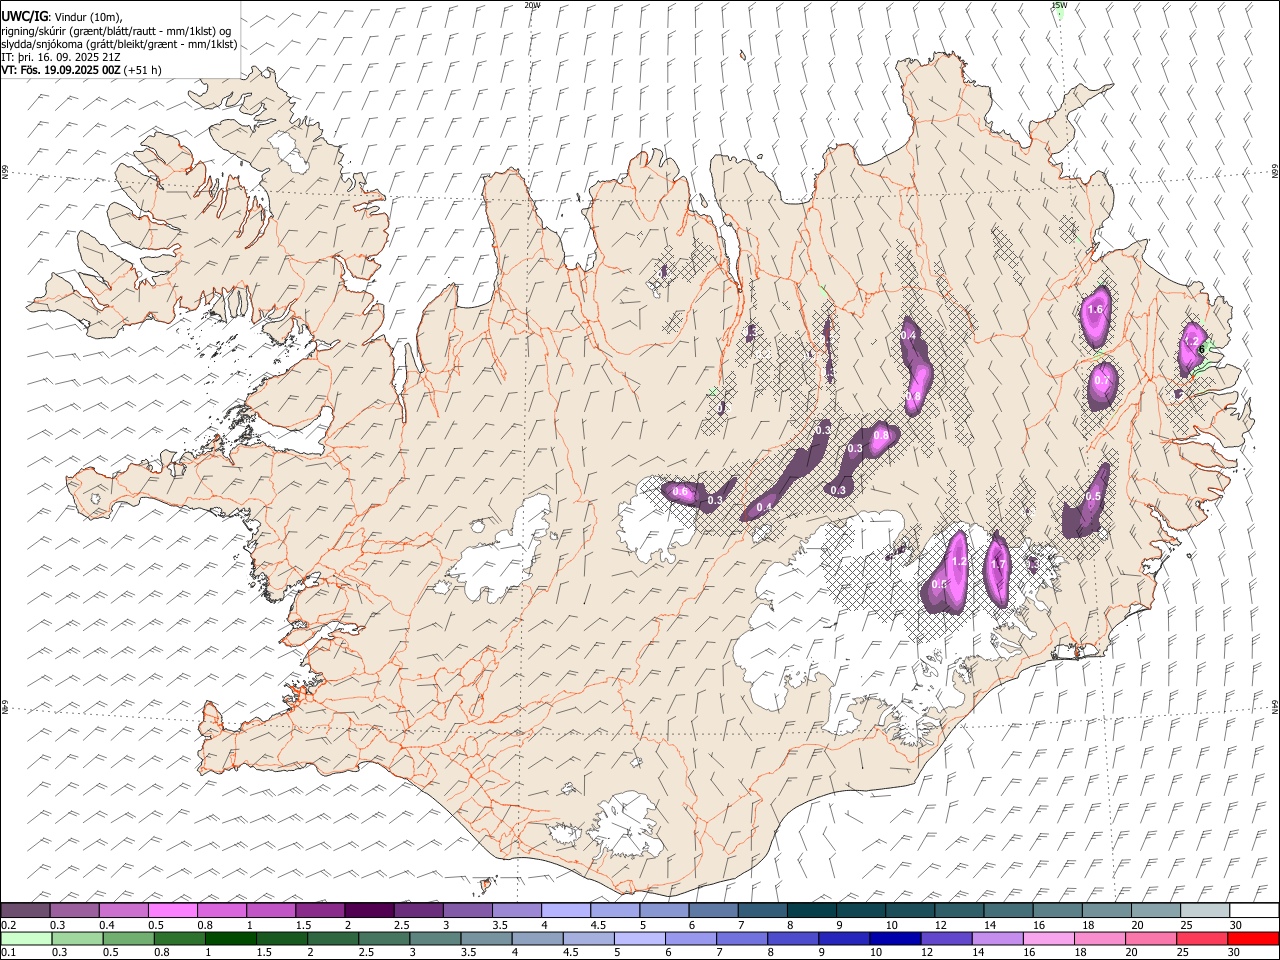Click the bright red swatch labeled 30
Screen dimensions: 1280x960
(x=1253, y=938)
